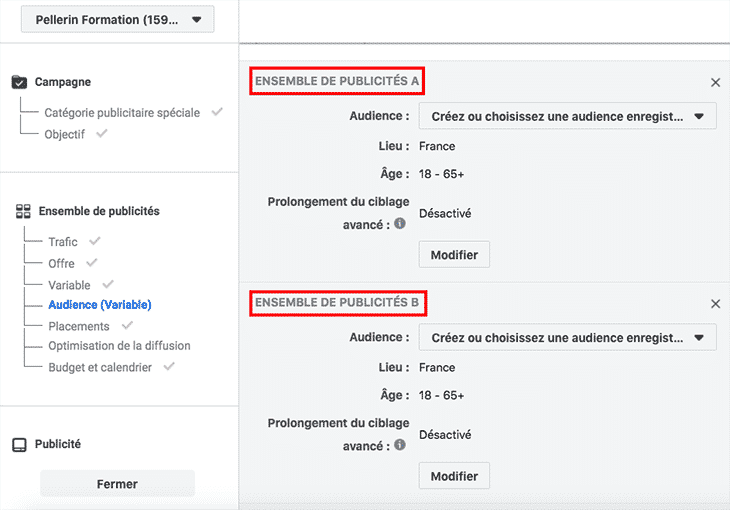Click the Publicité section icon
The width and height of the screenshot is (730, 510).
pos(19,445)
